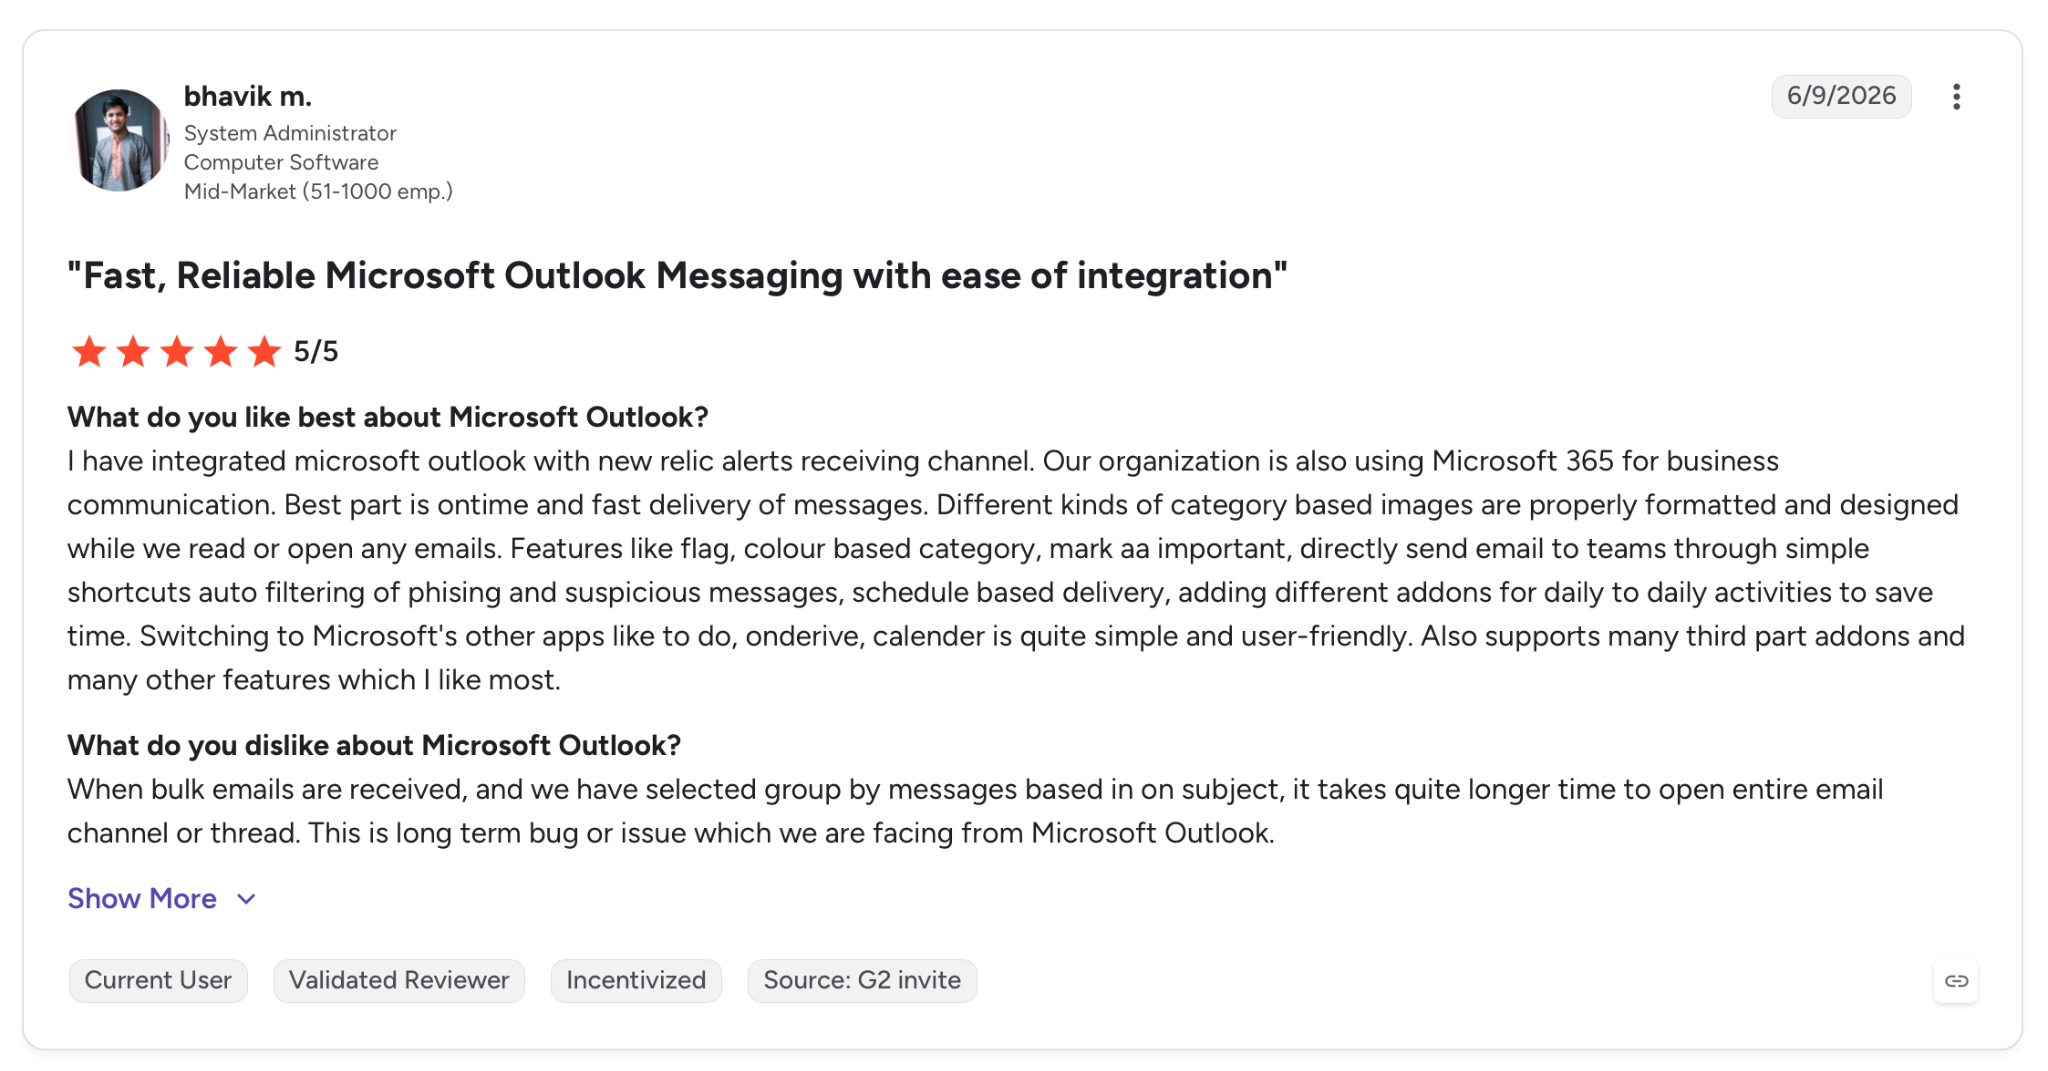Click the 6/9/2026 date badge
The width and height of the screenshot is (2048, 1071).
[1841, 96]
